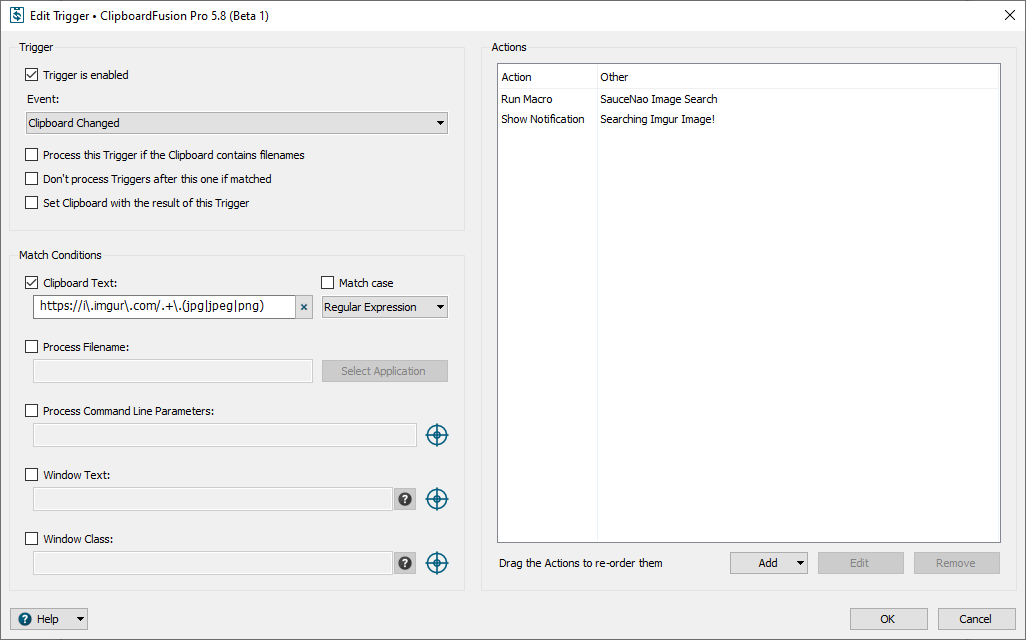Click target picker icon for Window Class
1026x640 pixels.
pos(437,563)
